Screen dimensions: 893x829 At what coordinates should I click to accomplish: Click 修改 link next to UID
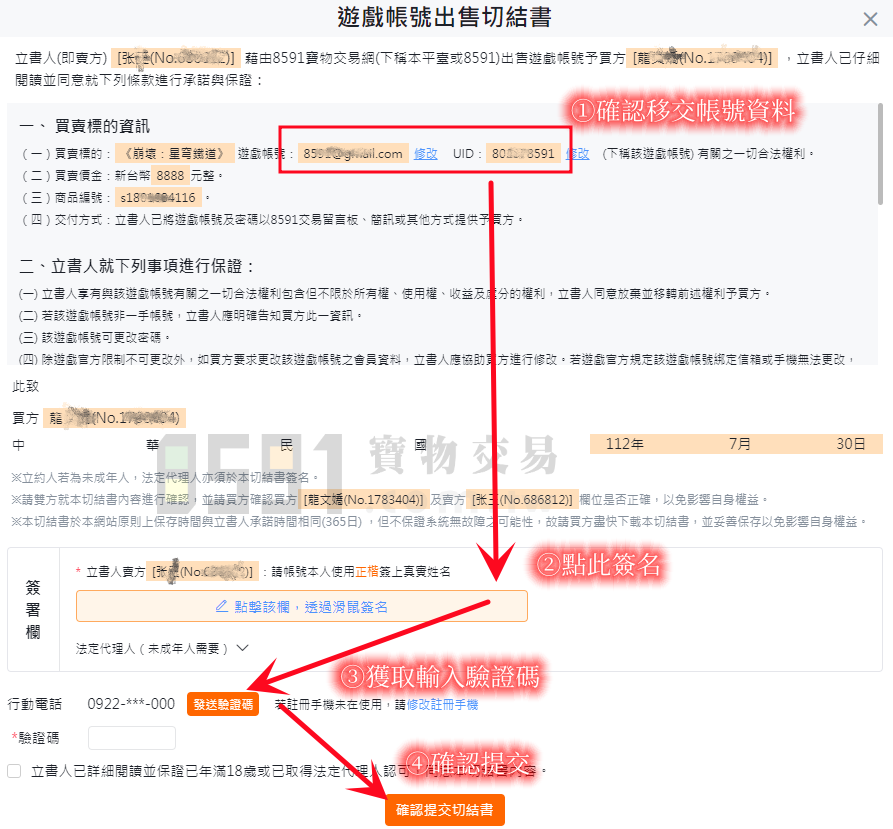[x=580, y=154]
